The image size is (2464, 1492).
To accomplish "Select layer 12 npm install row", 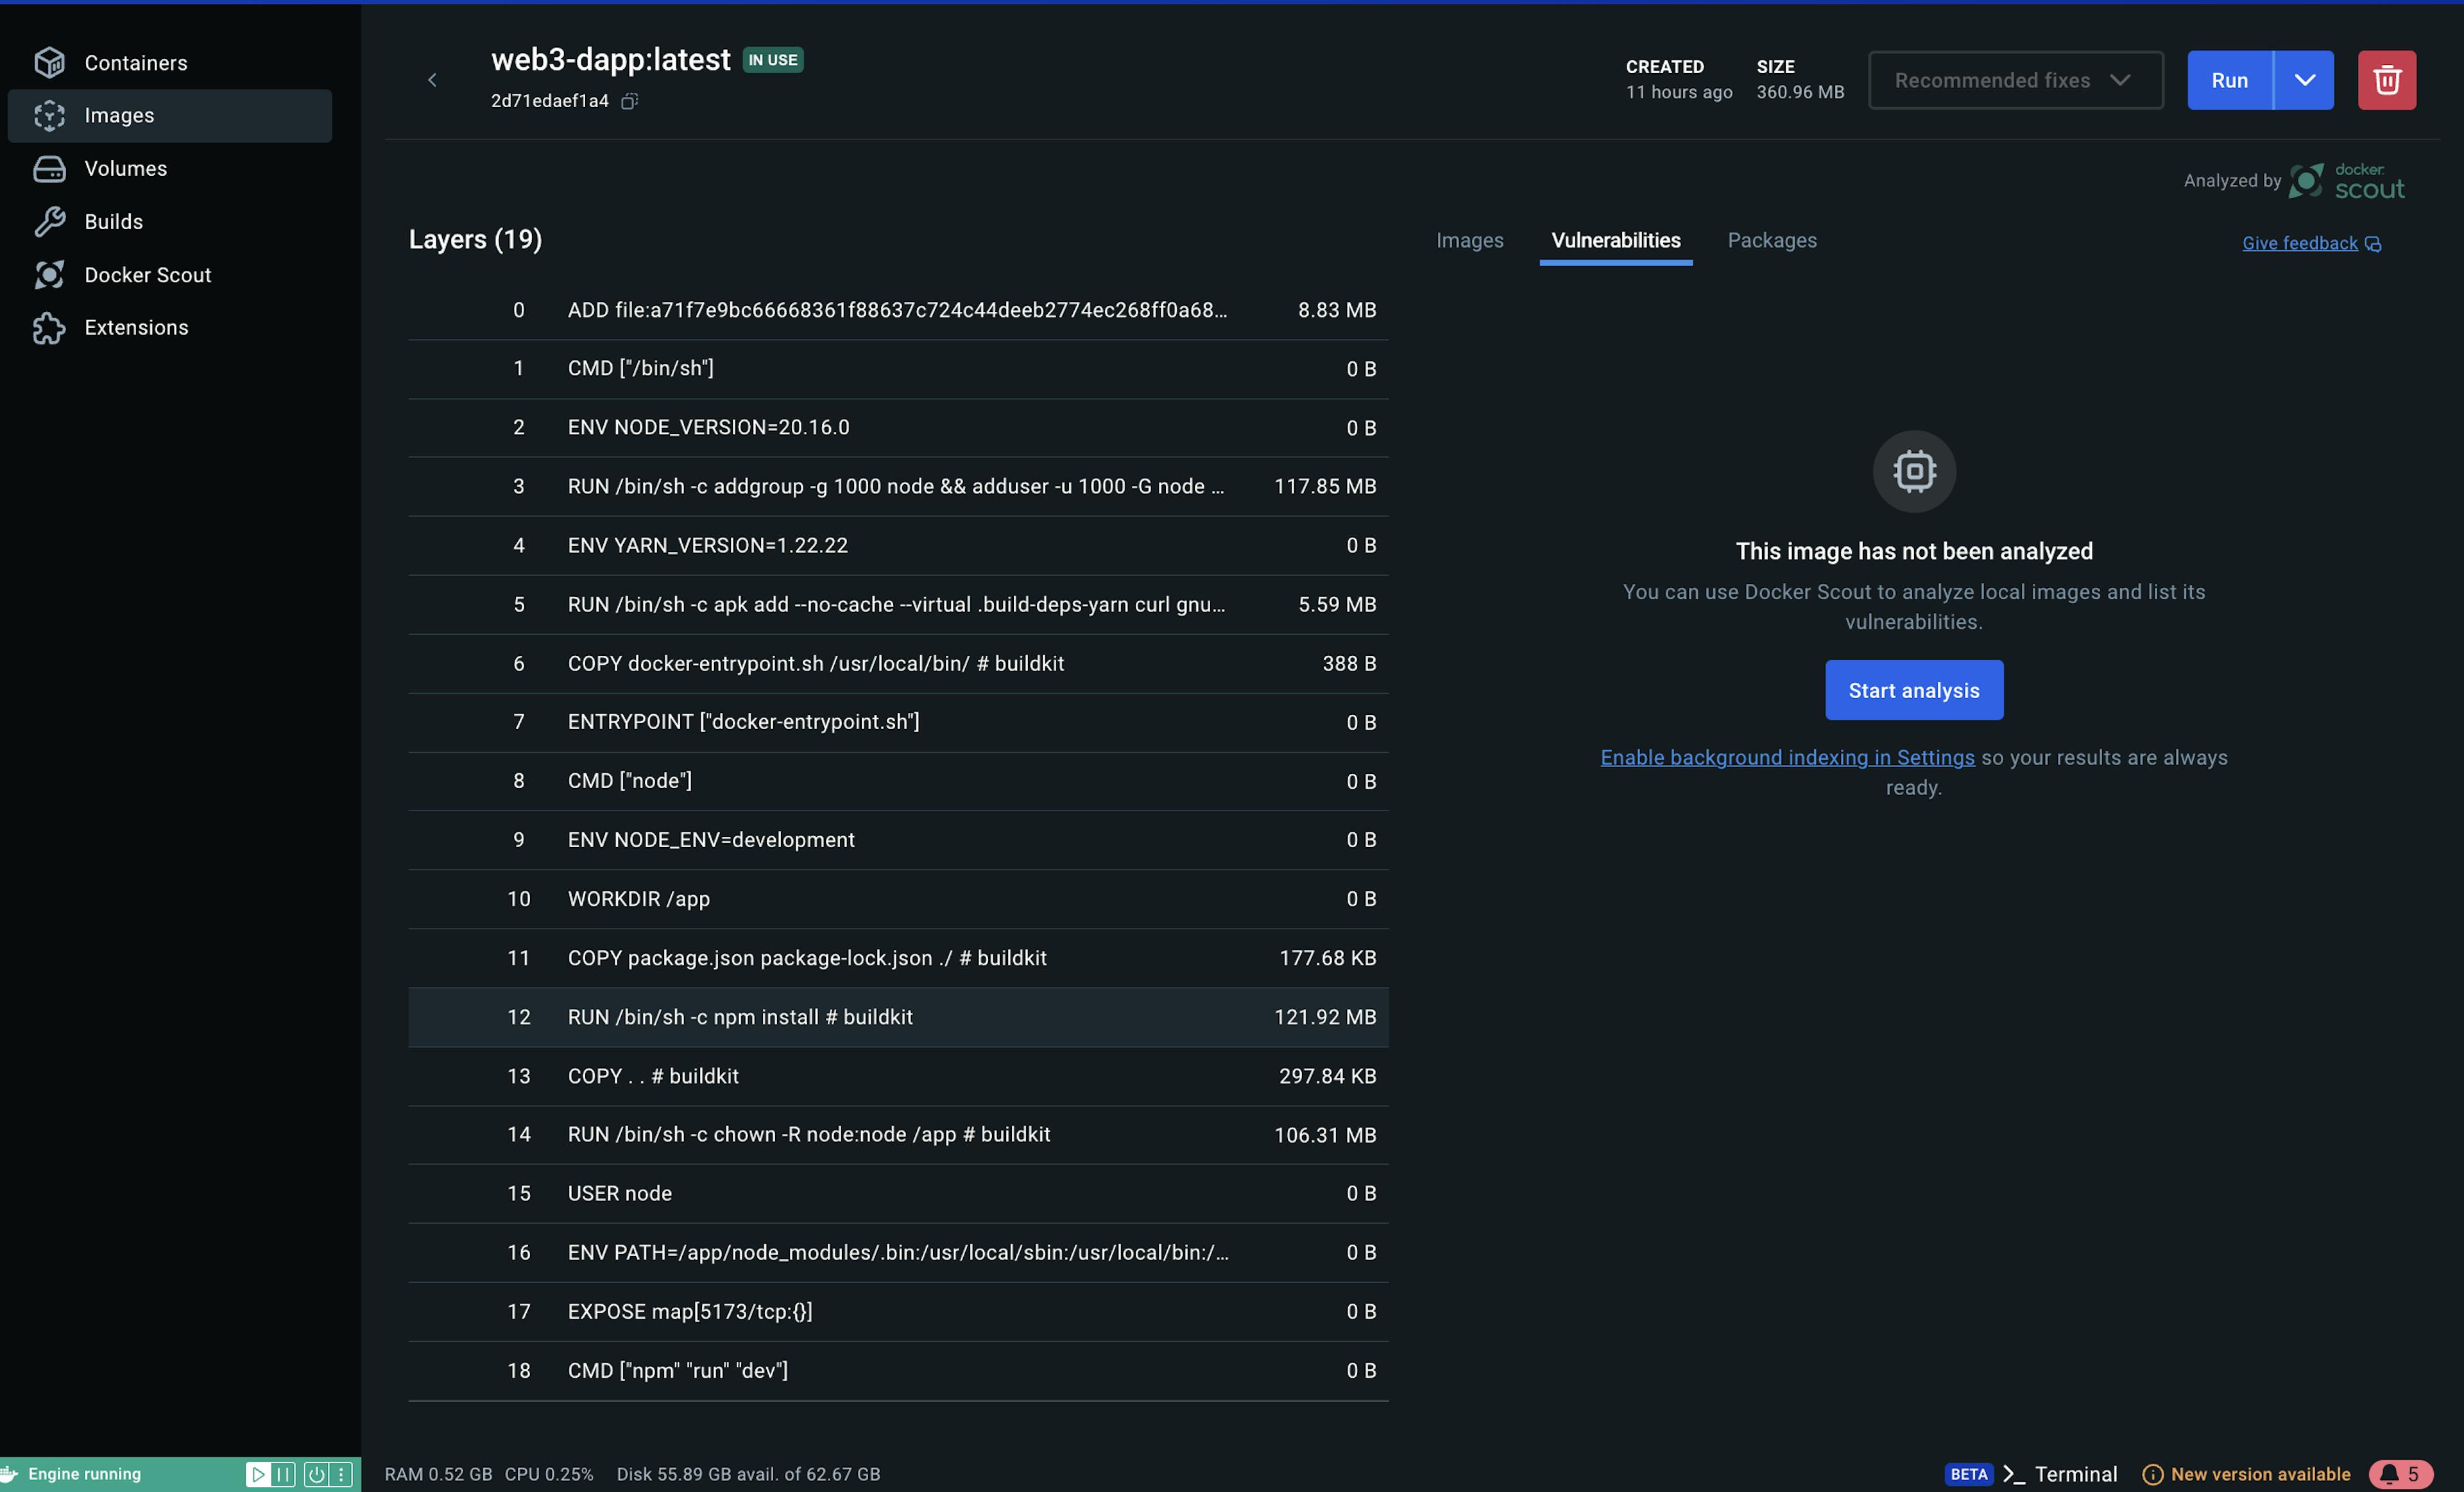I will tap(896, 1015).
